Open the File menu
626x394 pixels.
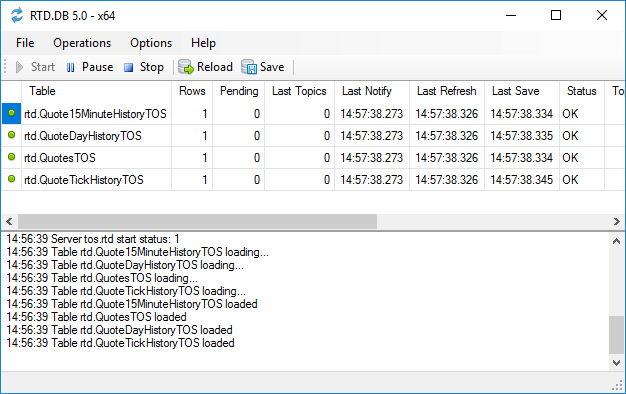point(25,43)
